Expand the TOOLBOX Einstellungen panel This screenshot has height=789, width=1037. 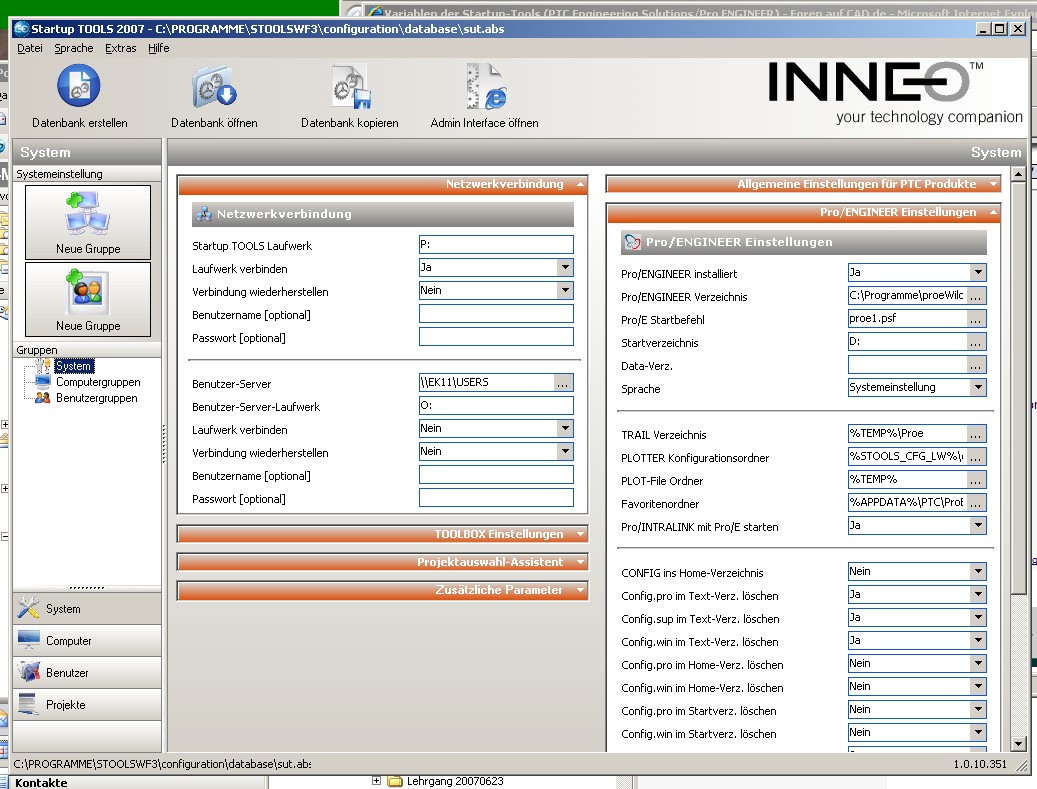580,534
